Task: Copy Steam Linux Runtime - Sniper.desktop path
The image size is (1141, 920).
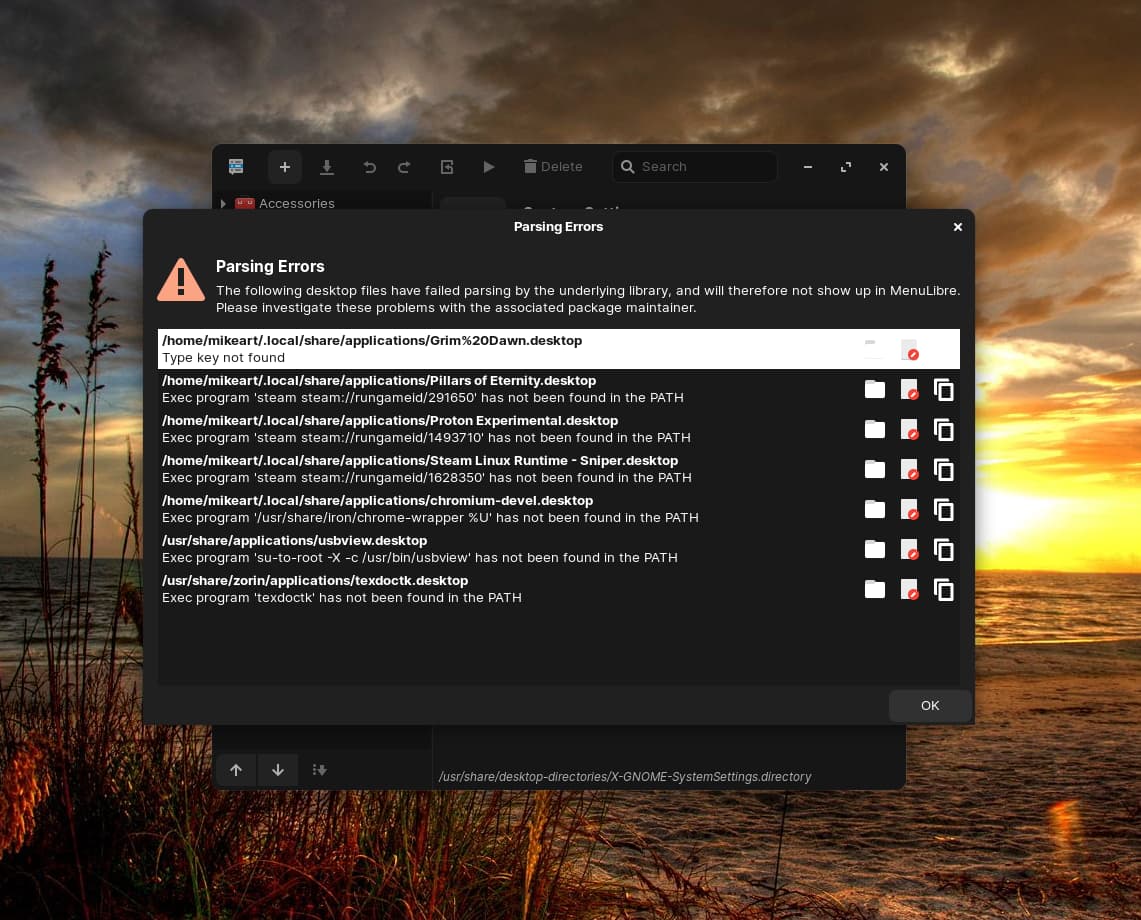Action: 944,469
